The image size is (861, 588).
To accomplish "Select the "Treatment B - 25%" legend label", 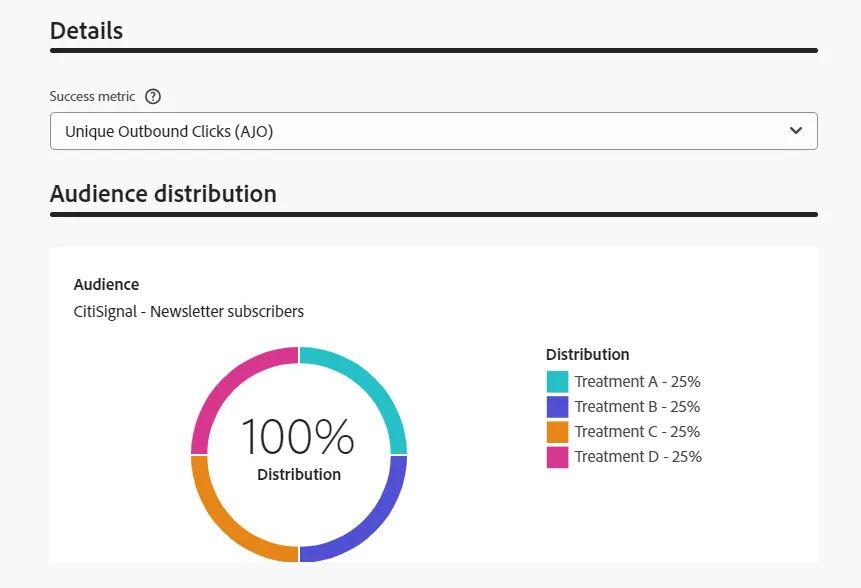I will click(x=638, y=407).
